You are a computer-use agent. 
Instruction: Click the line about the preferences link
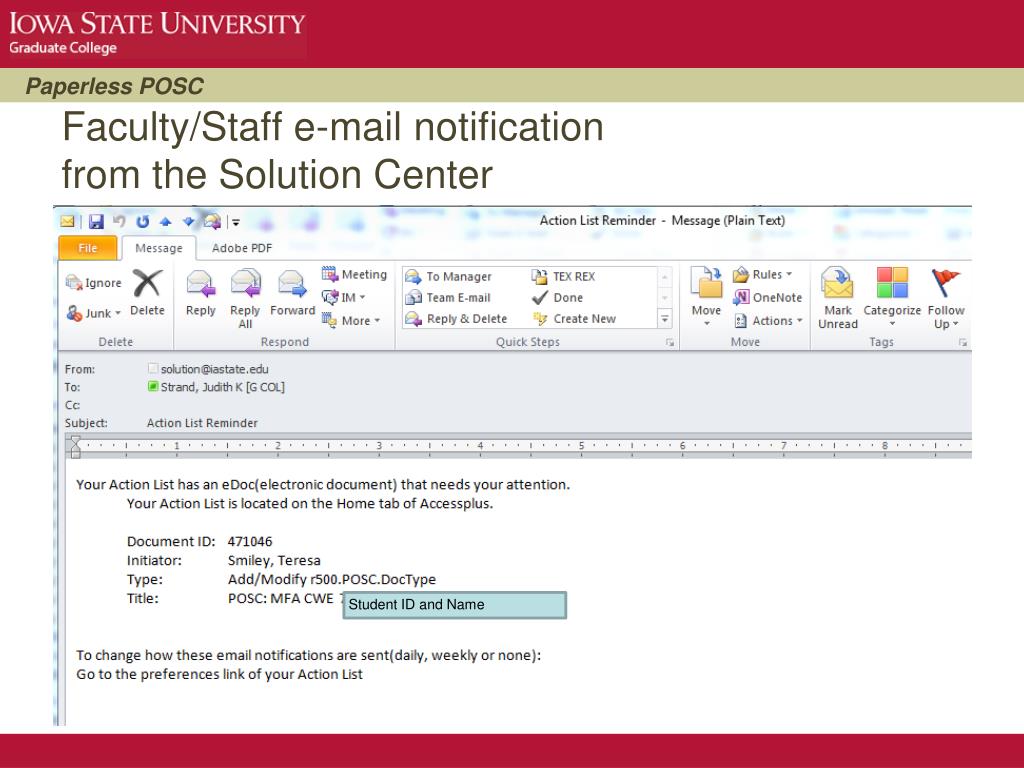pyautogui.click(x=219, y=674)
